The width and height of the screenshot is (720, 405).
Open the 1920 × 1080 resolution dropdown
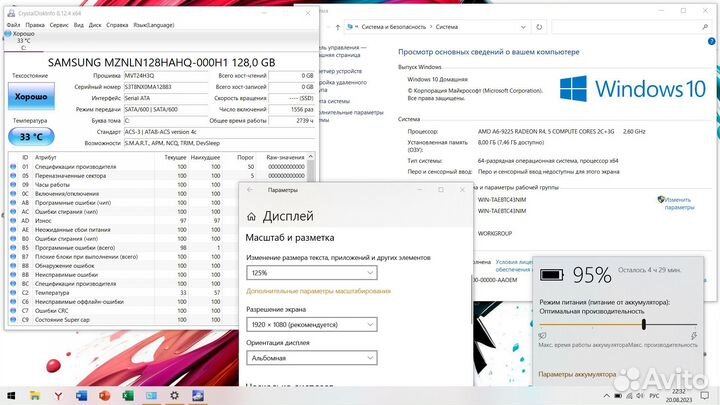coord(312,325)
